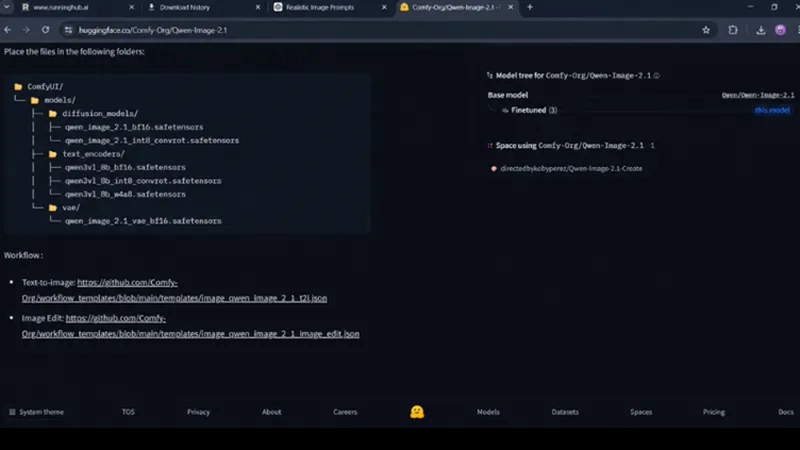Screen dimensions: 800x450
Task: Click the ComfyUI/ folder icon
Action: [18, 87]
